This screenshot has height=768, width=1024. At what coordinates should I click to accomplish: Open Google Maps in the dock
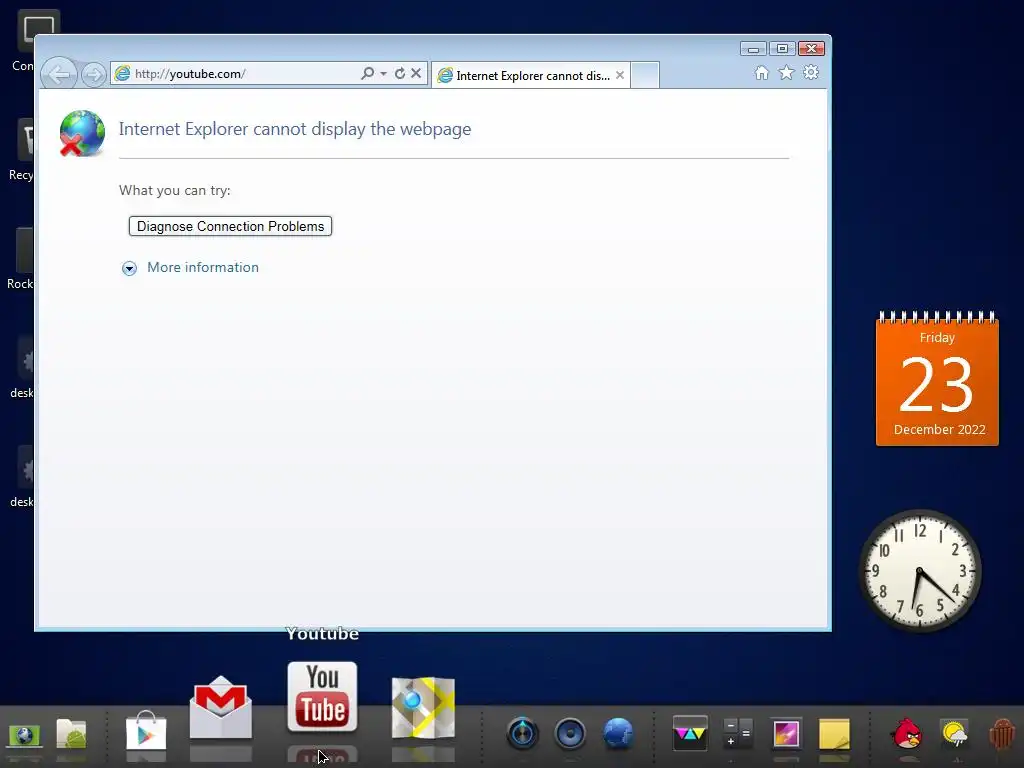pyautogui.click(x=423, y=708)
